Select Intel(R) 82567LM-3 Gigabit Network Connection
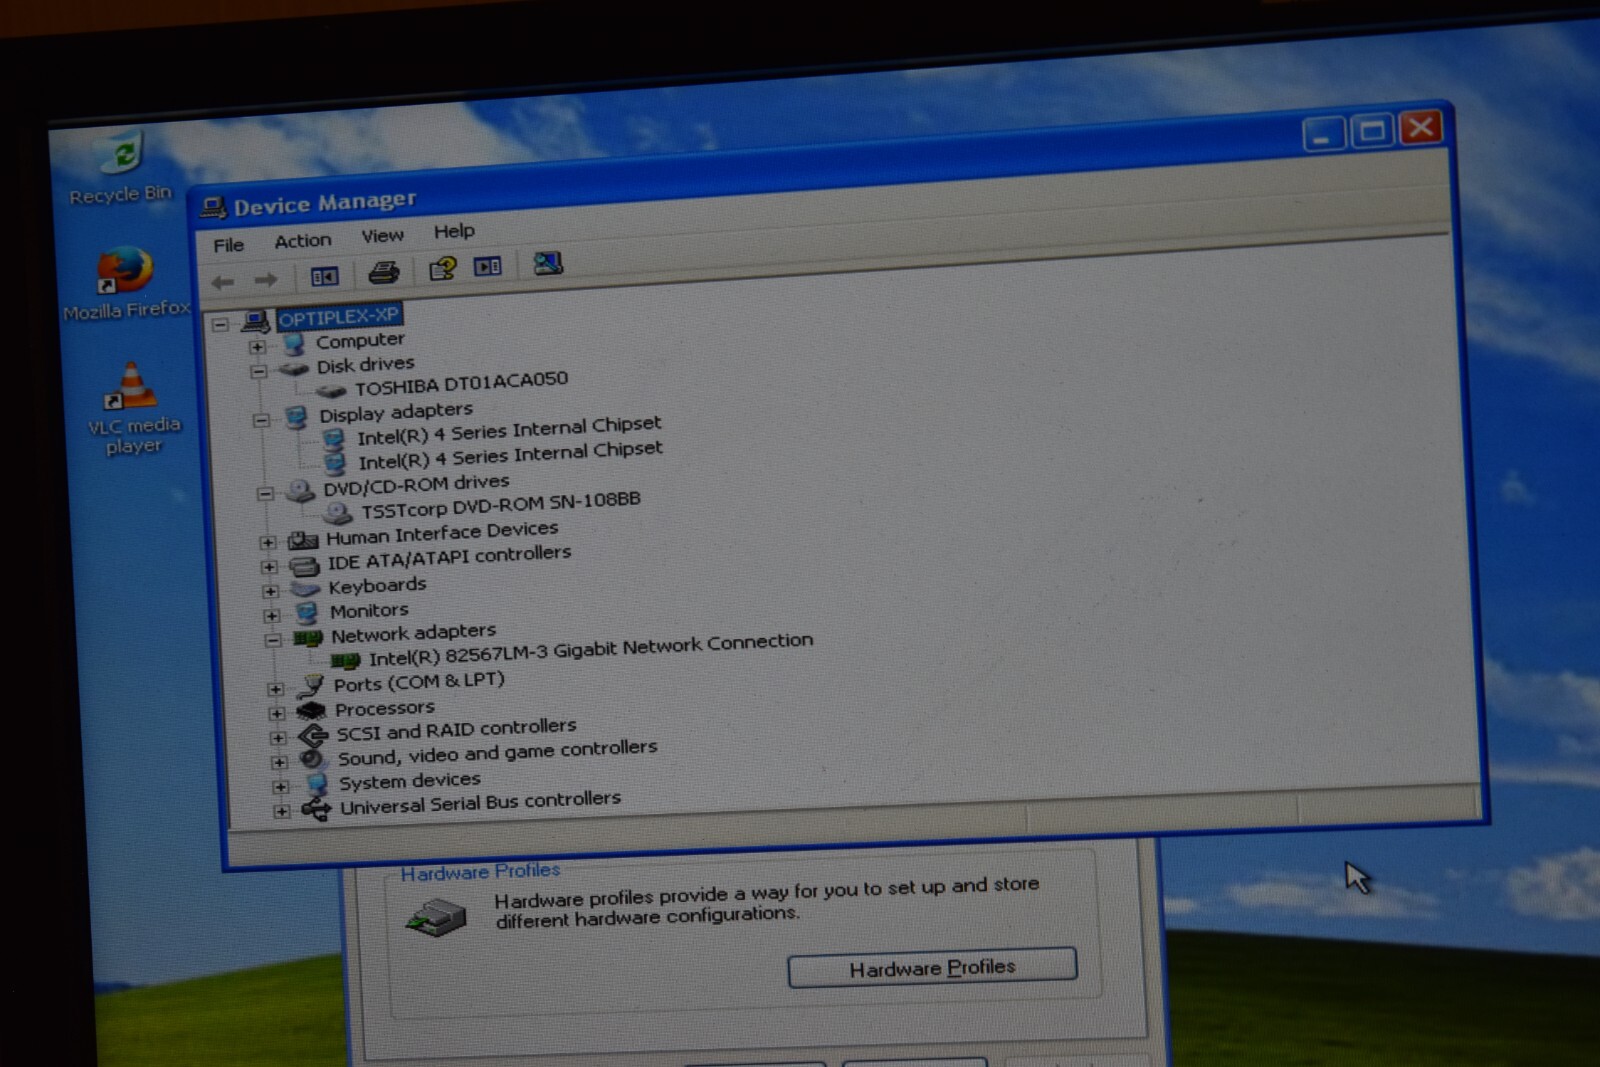This screenshot has width=1600, height=1067. pyautogui.click(x=591, y=649)
